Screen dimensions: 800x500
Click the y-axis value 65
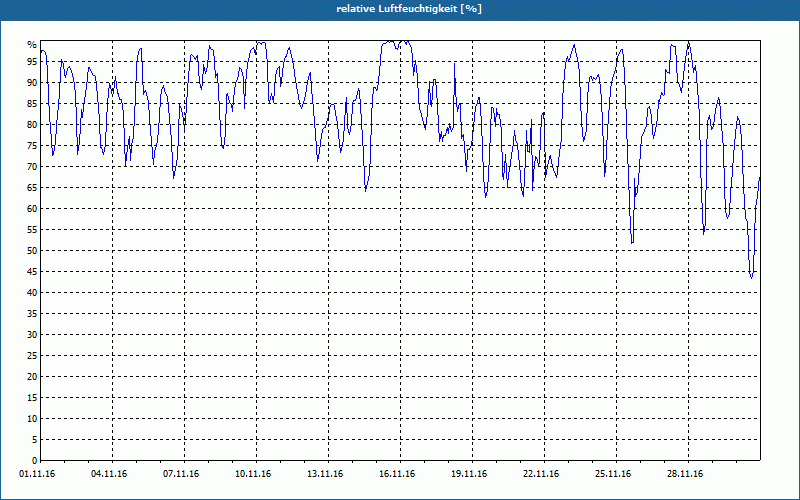point(32,188)
